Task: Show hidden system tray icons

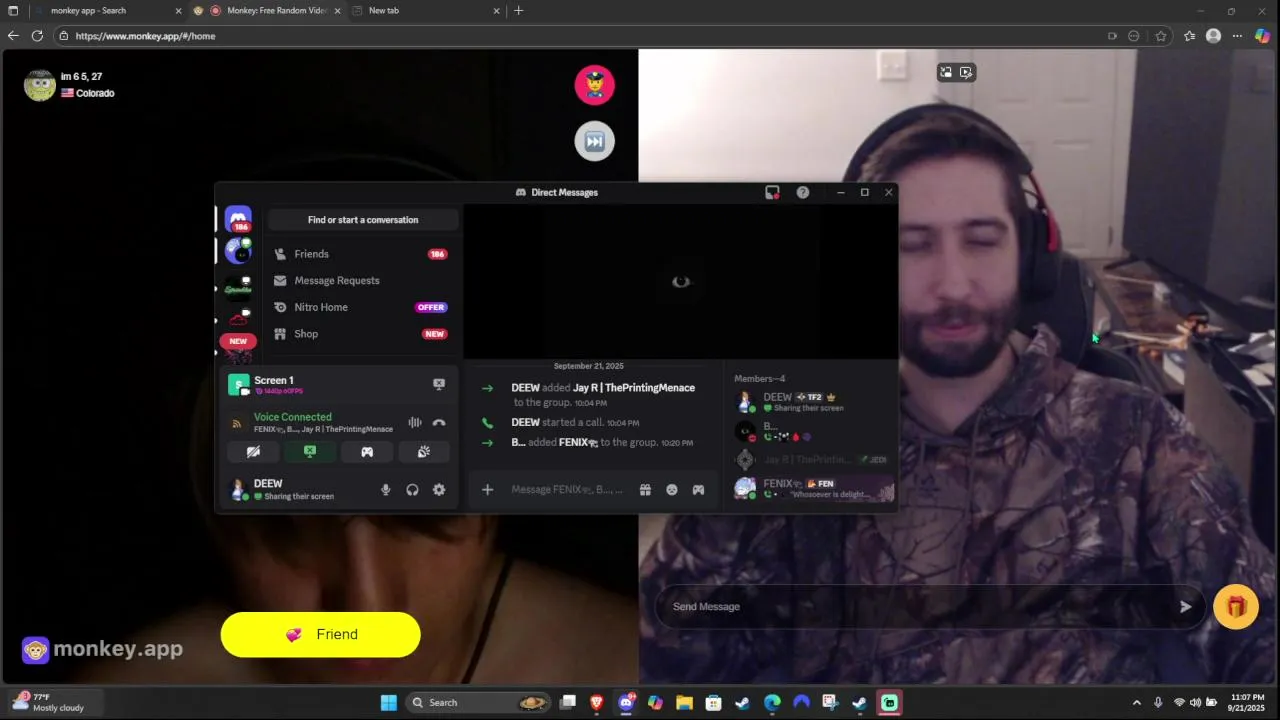Action: pos(1136,702)
